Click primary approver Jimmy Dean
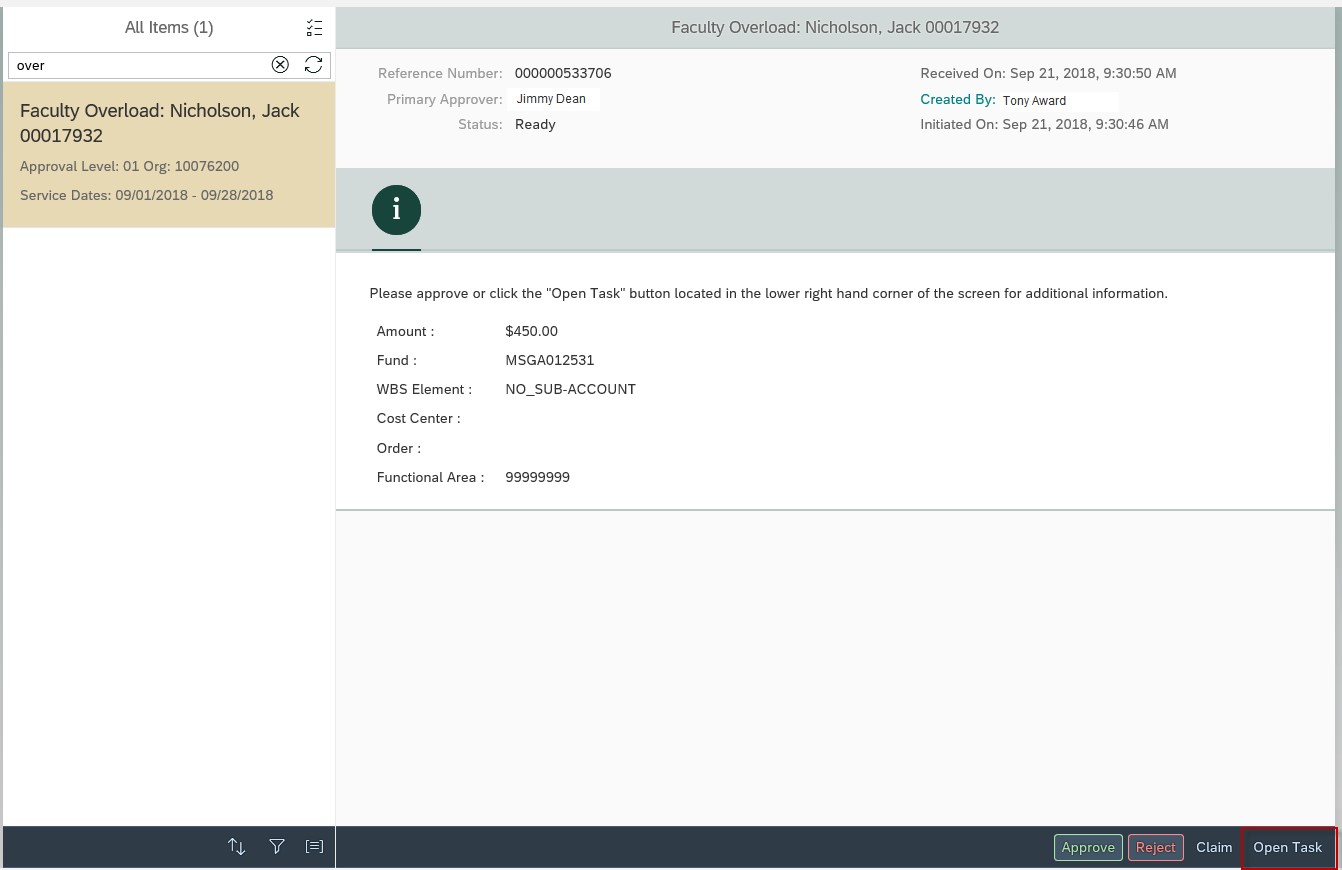This screenshot has width=1342, height=870. 551,99
